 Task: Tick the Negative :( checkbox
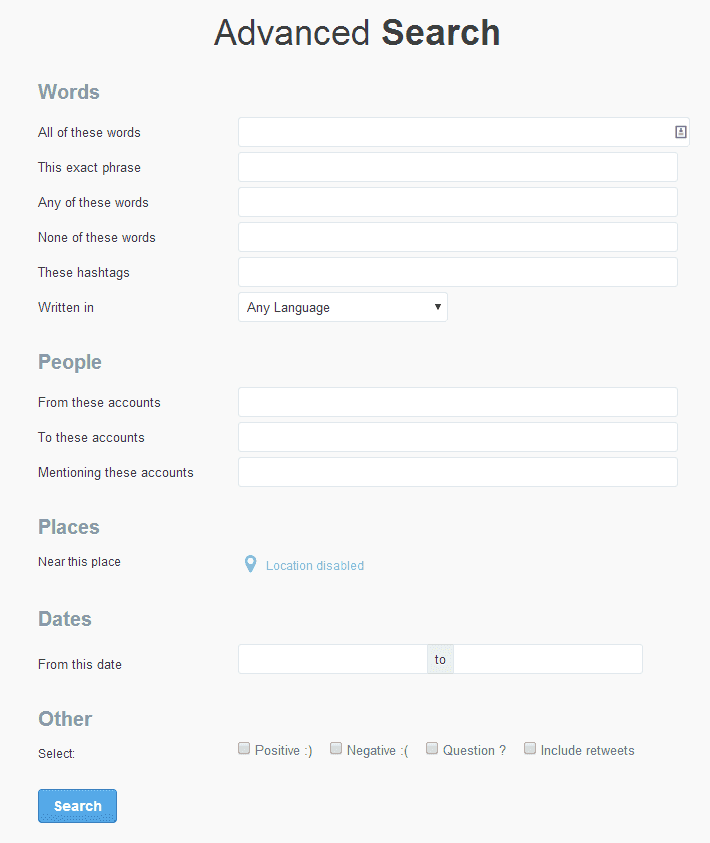[x=336, y=748]
